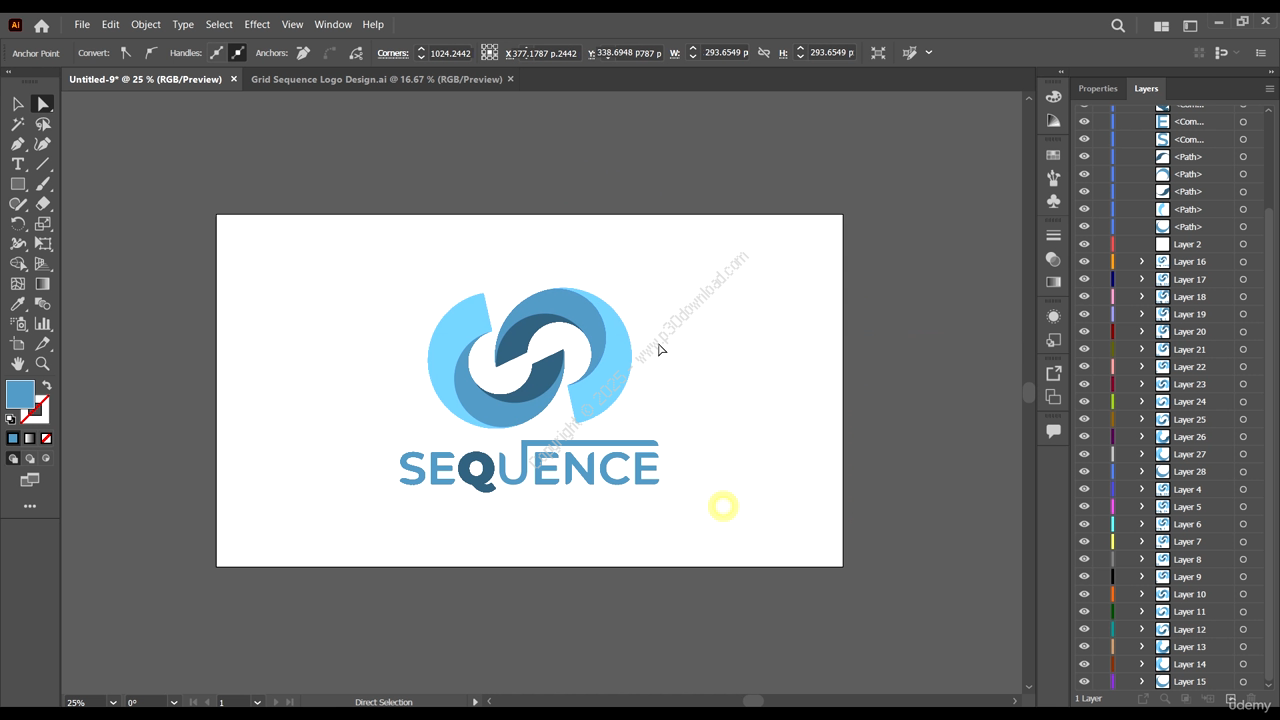
Task: Open the zoom level dropdown at 25%
Action: click(112, 702)
